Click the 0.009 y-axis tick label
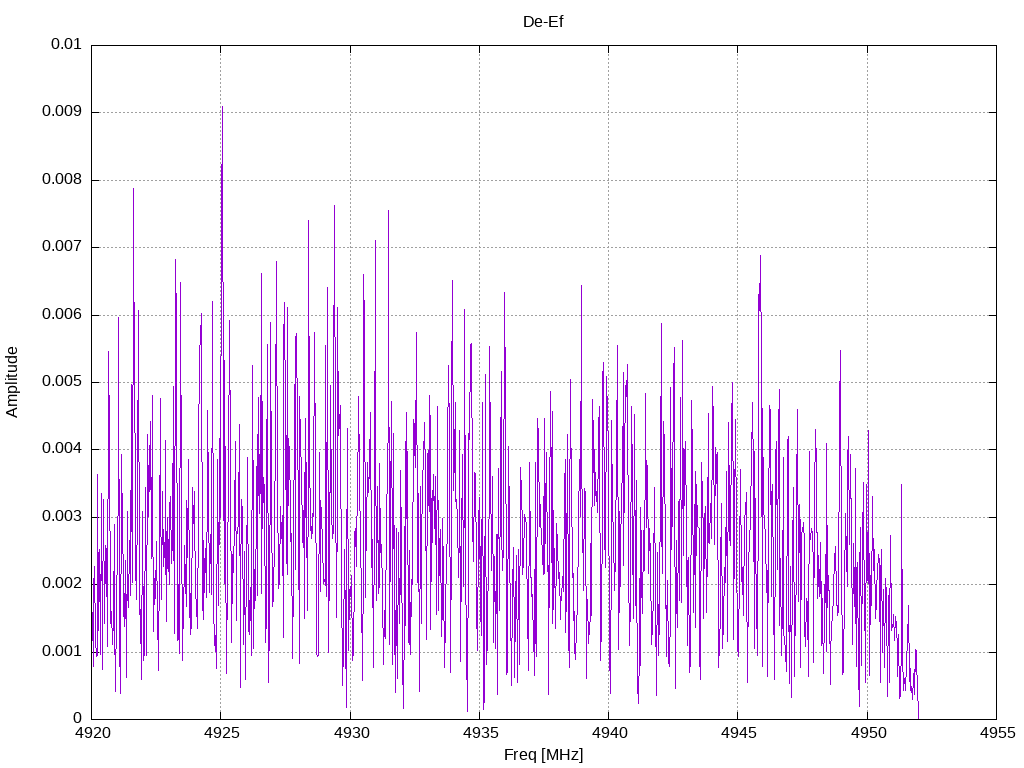 62,112
